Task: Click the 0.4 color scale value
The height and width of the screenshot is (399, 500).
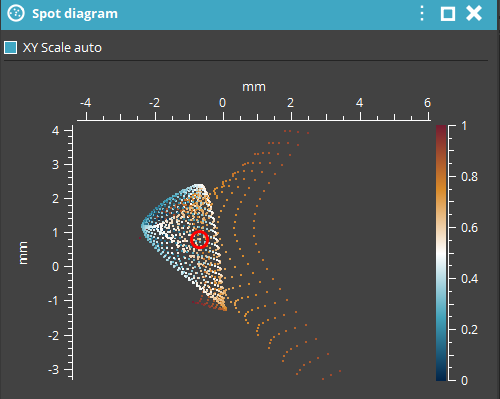Action: 469,279
